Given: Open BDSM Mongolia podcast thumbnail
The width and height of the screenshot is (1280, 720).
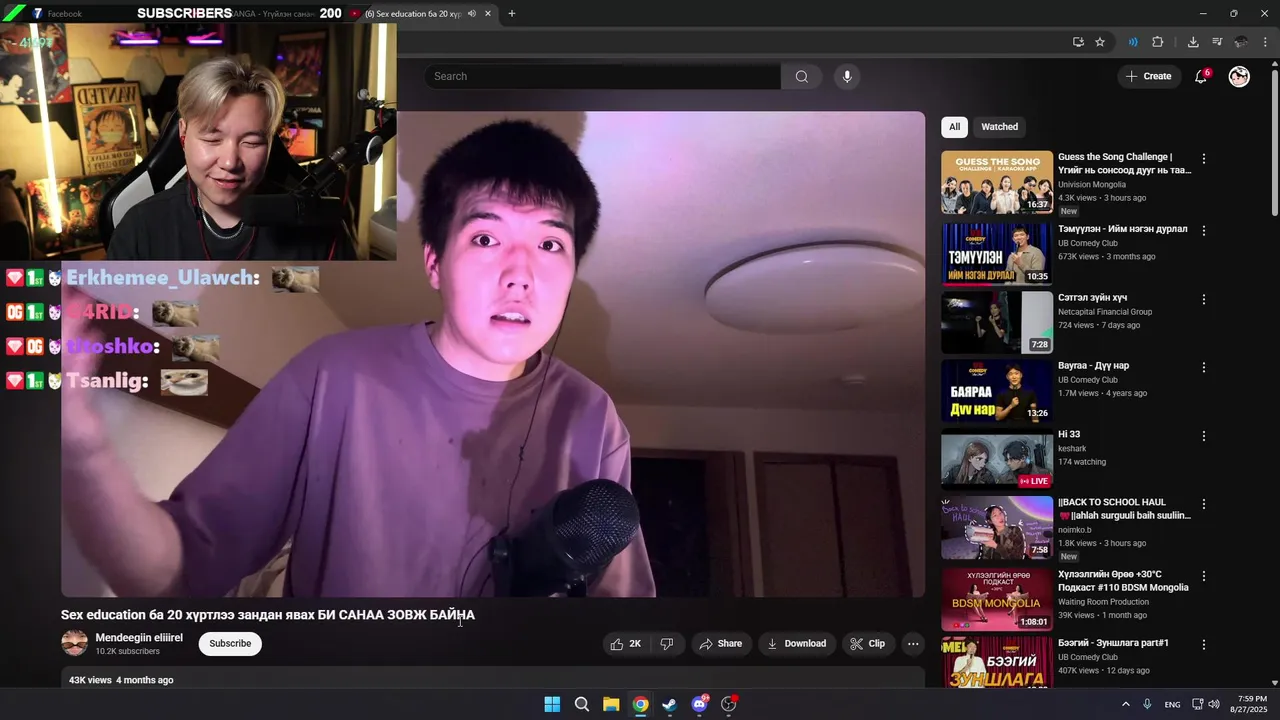Looking at the screenshot, I should click(x=997, y=599).
